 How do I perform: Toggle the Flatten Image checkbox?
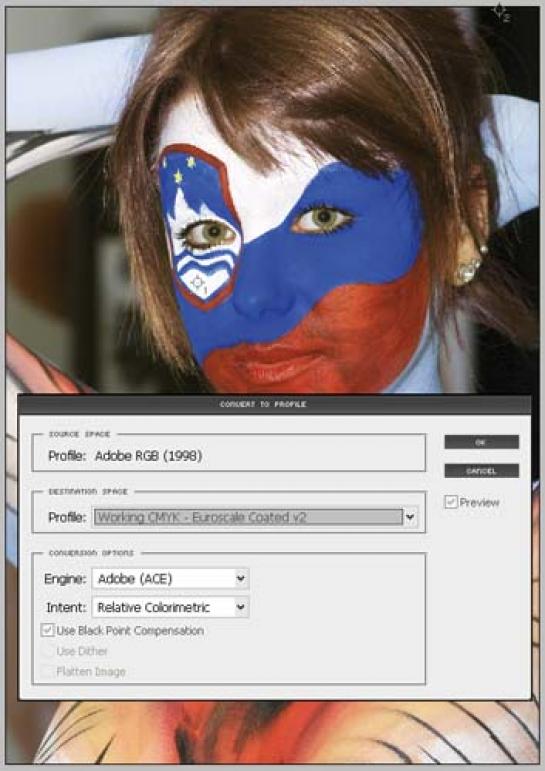click(47, 671)
